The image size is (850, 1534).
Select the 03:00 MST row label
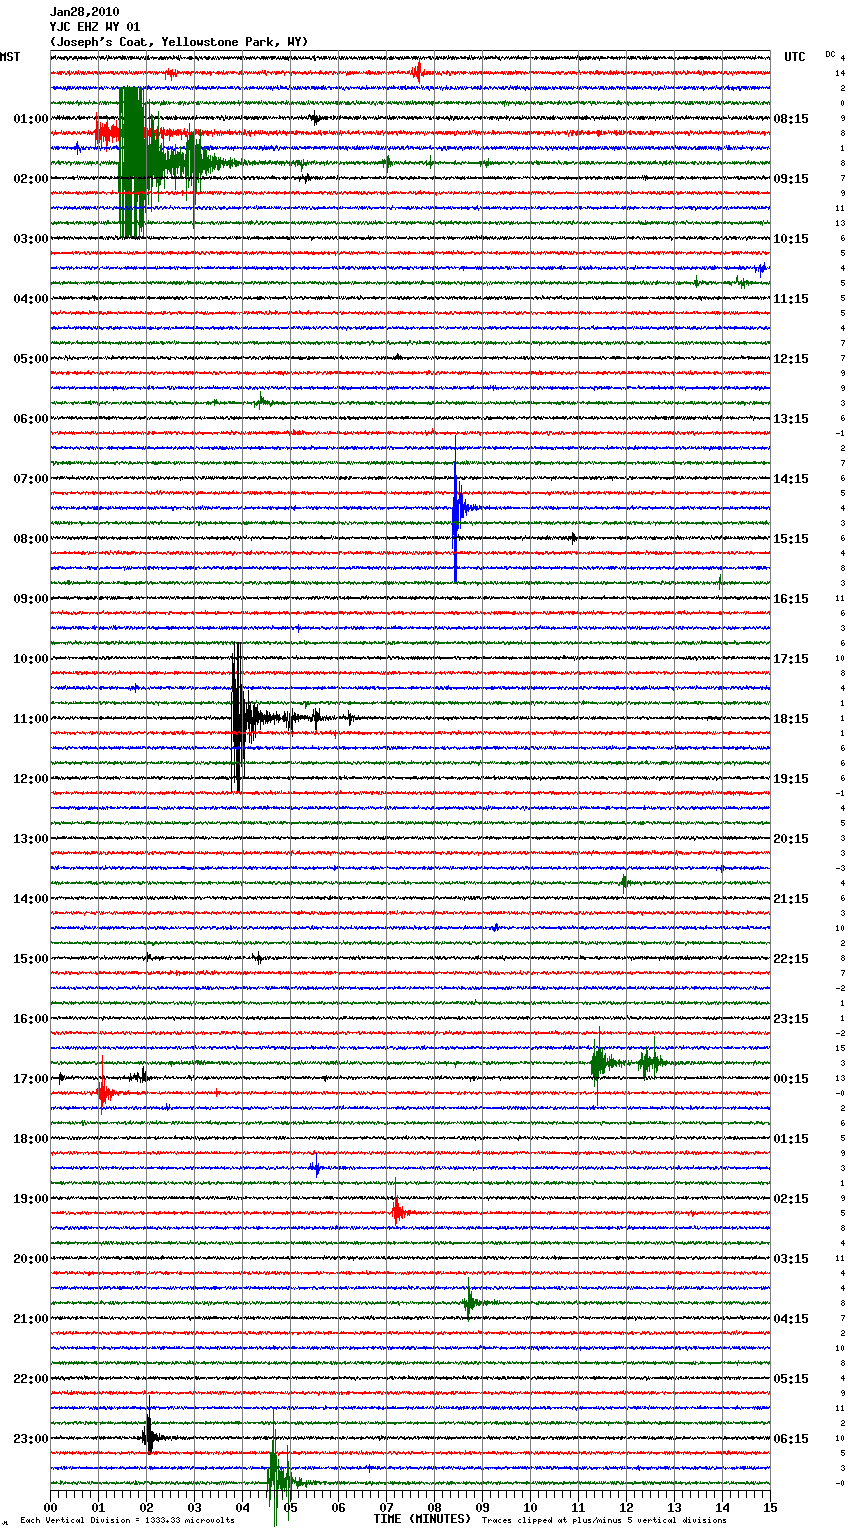[x=31, y=239]
